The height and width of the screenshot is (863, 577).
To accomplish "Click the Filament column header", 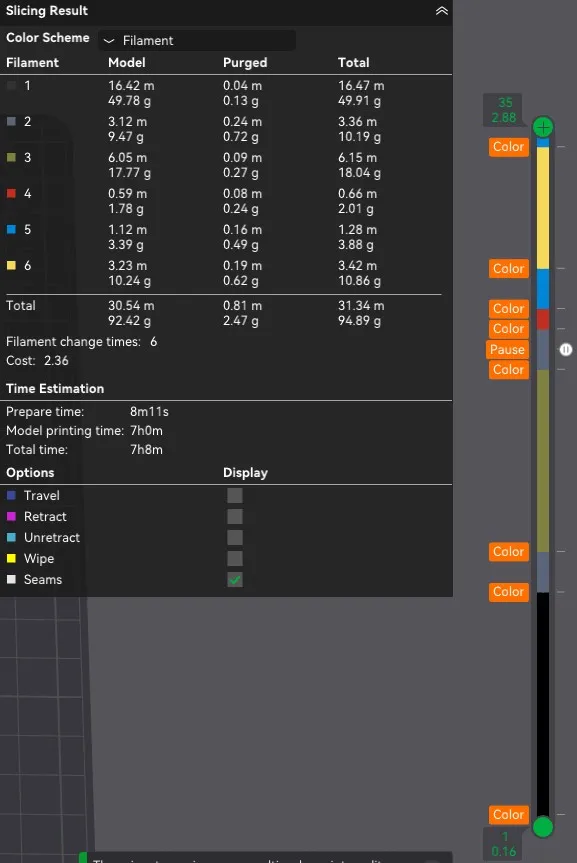I will (32, 63).
